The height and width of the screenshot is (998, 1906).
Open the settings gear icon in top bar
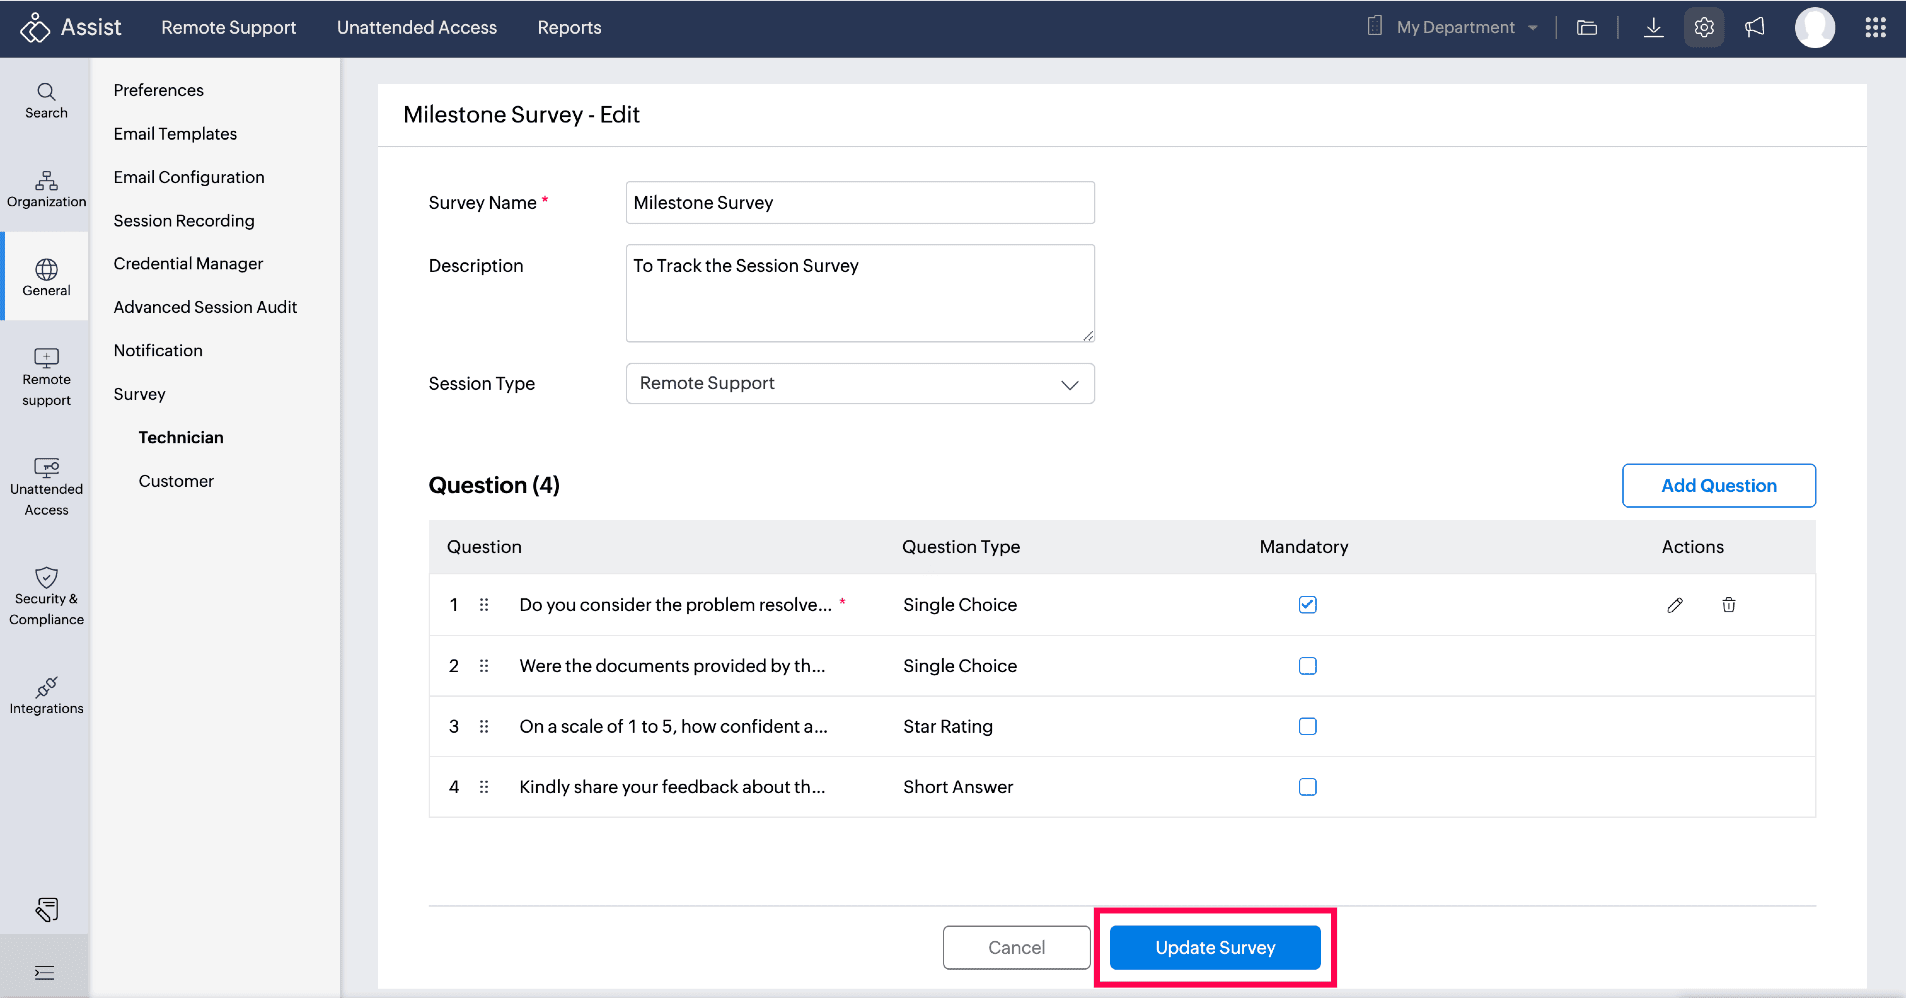point(1704,28)
